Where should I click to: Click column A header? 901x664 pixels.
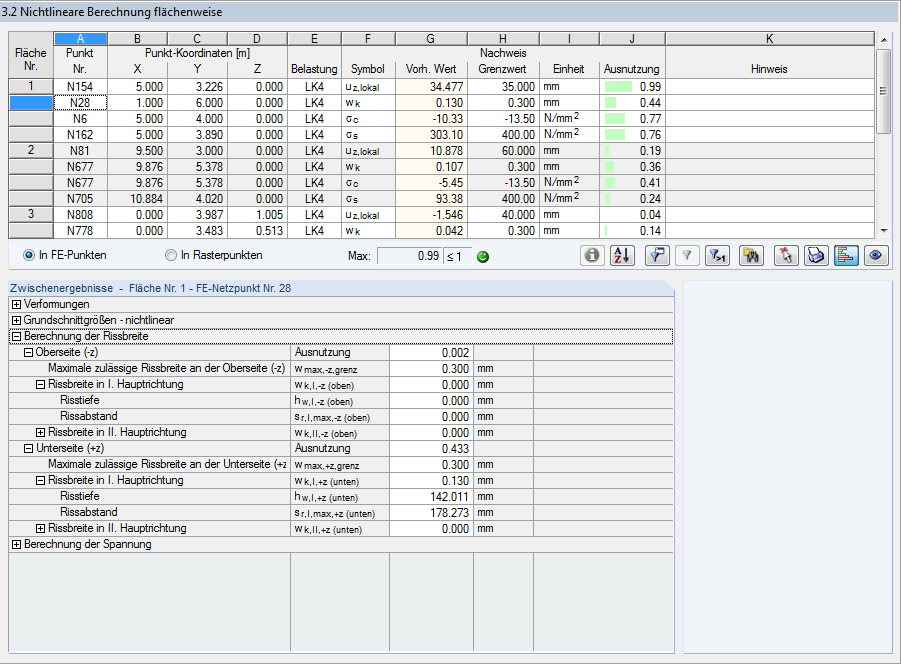tap(80, 38)
